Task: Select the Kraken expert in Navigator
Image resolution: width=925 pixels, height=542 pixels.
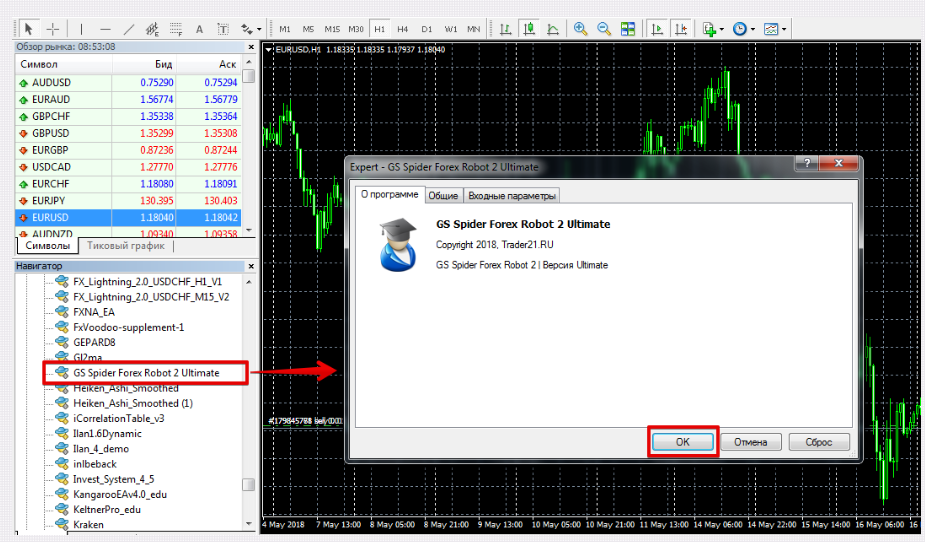Action: coord(88,524)
